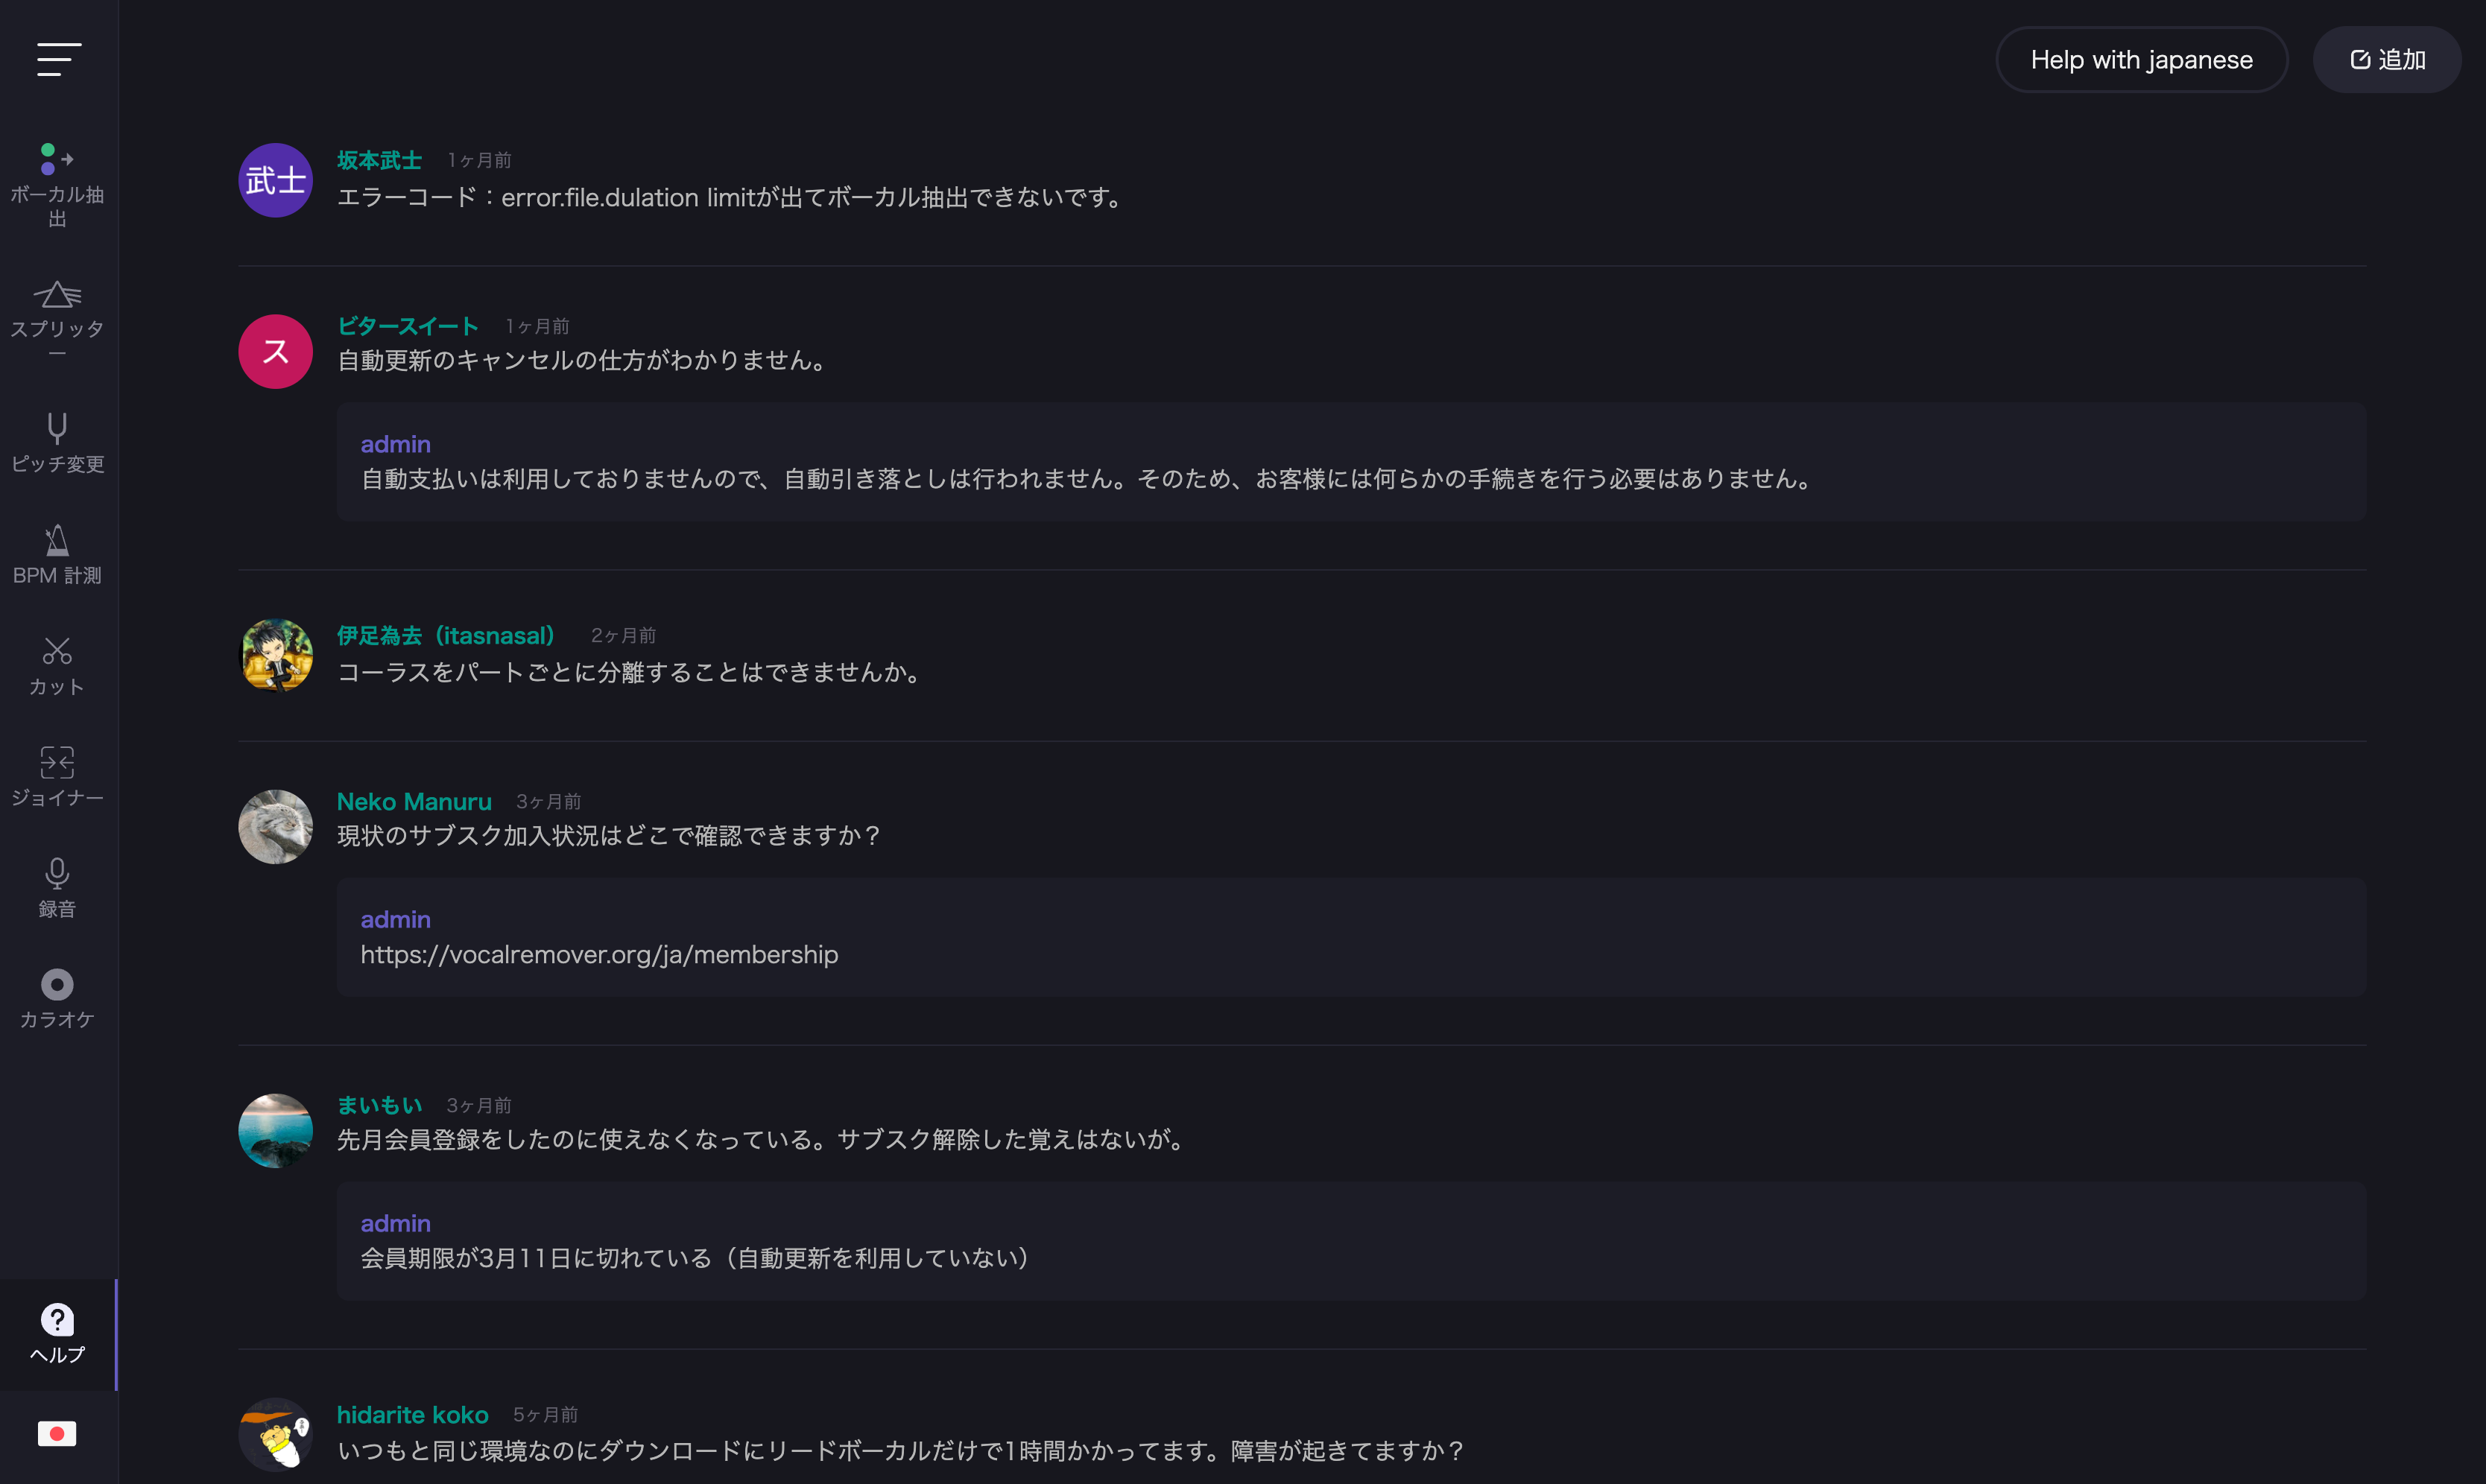Click the username 坂本武士
The image size is (2486, 1484).
[379, 160]
